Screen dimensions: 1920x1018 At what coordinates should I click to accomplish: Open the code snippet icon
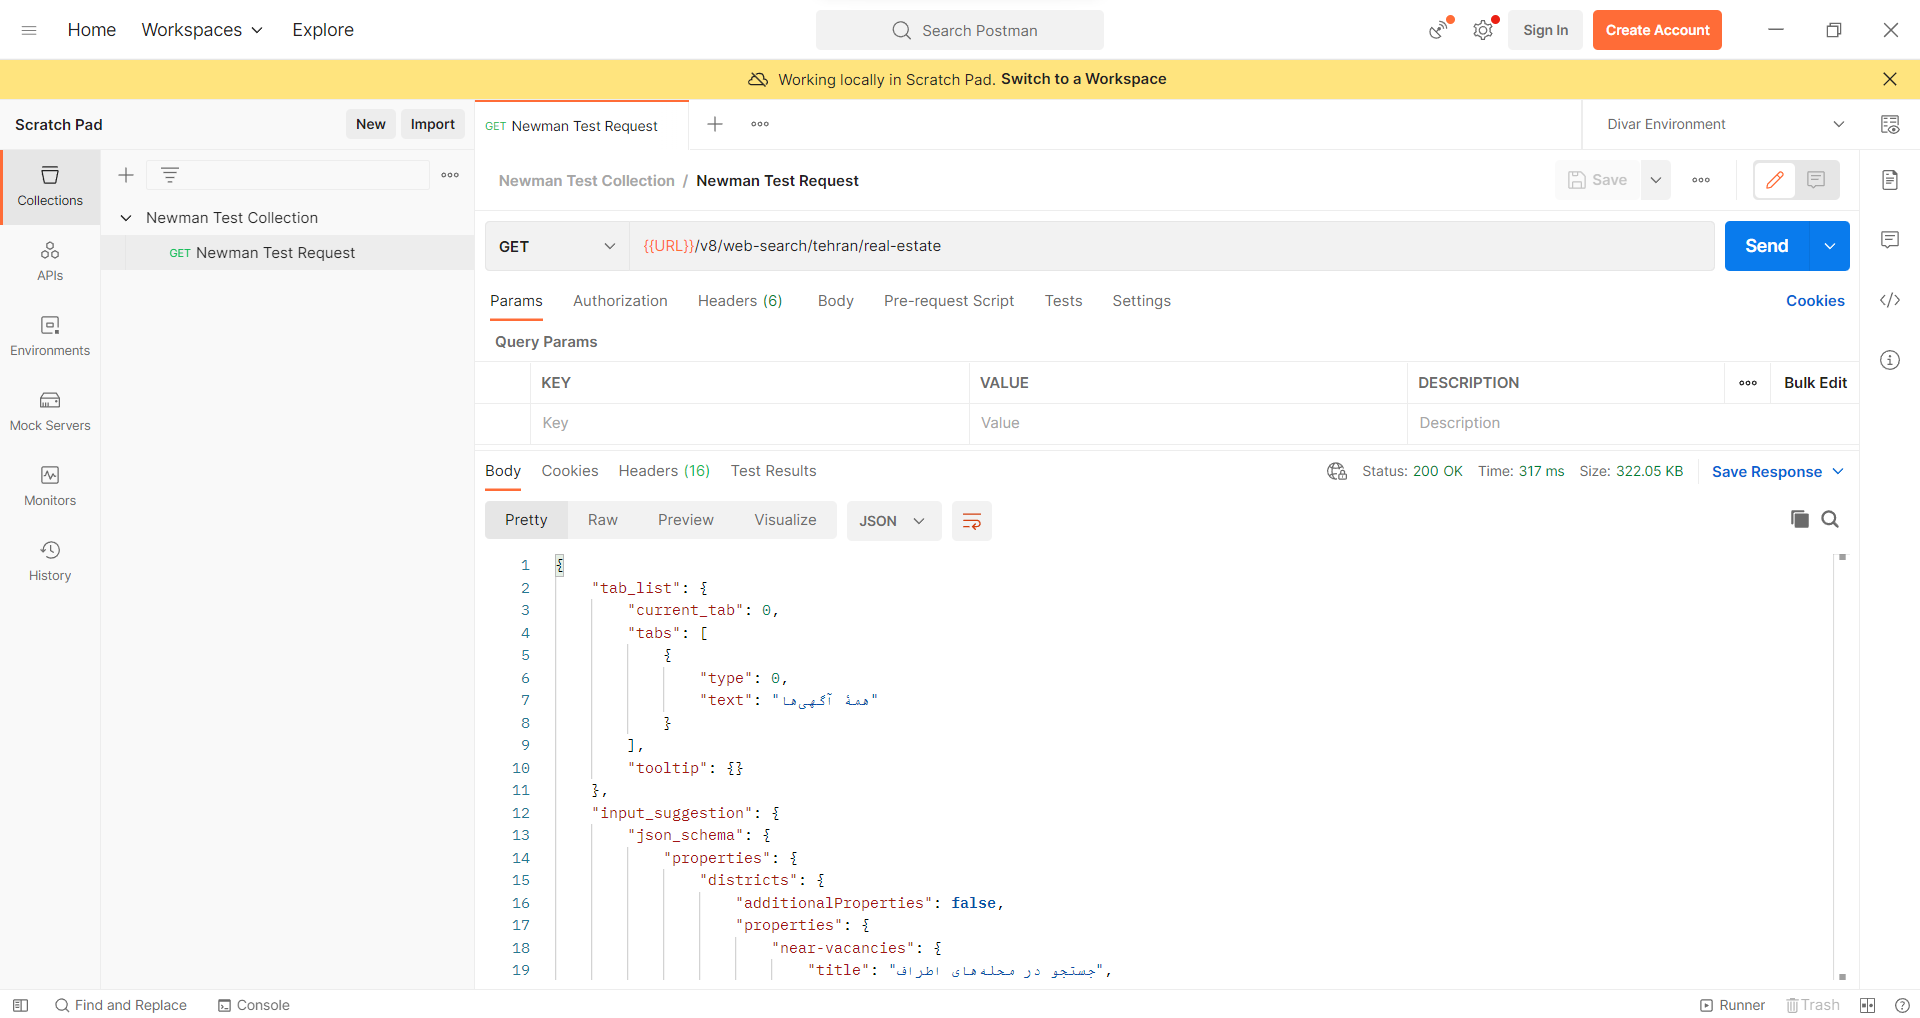pyautogui.click(x=1890, y=300)
